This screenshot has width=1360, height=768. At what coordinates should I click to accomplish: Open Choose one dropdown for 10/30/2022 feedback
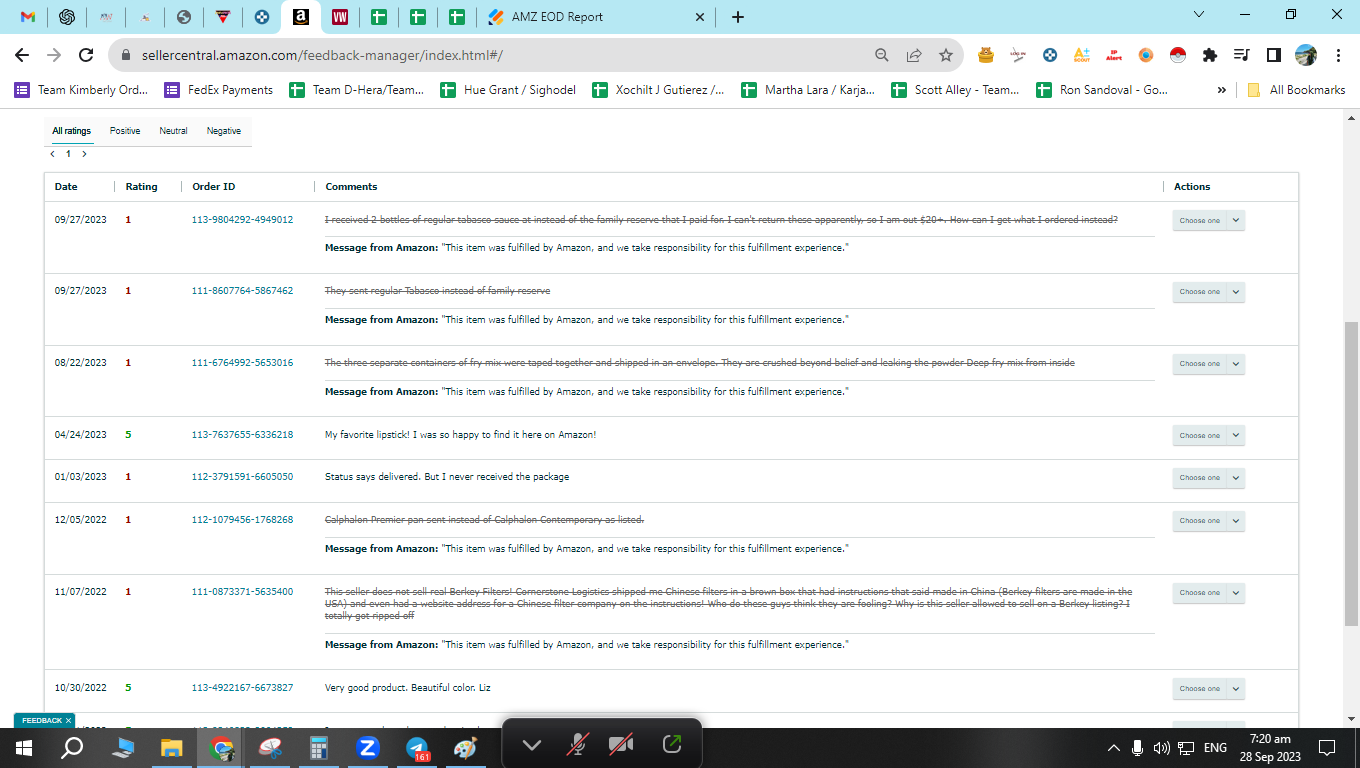pyautogui.click(x=1208, y=689)
